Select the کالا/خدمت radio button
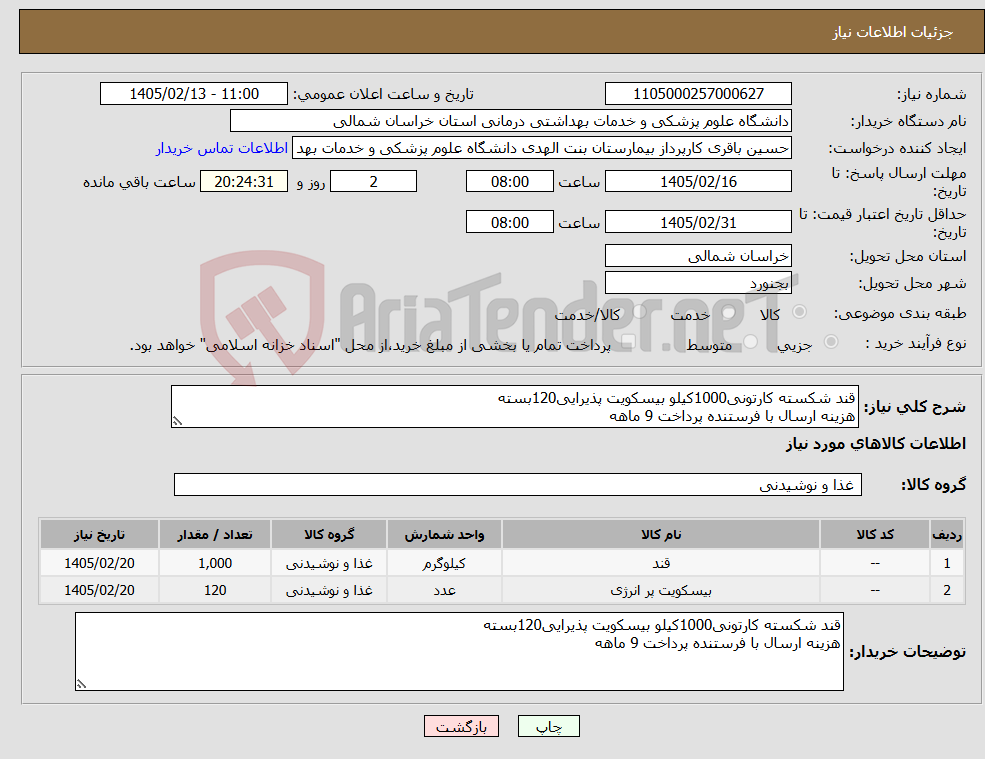 click(x=639, y=312)
